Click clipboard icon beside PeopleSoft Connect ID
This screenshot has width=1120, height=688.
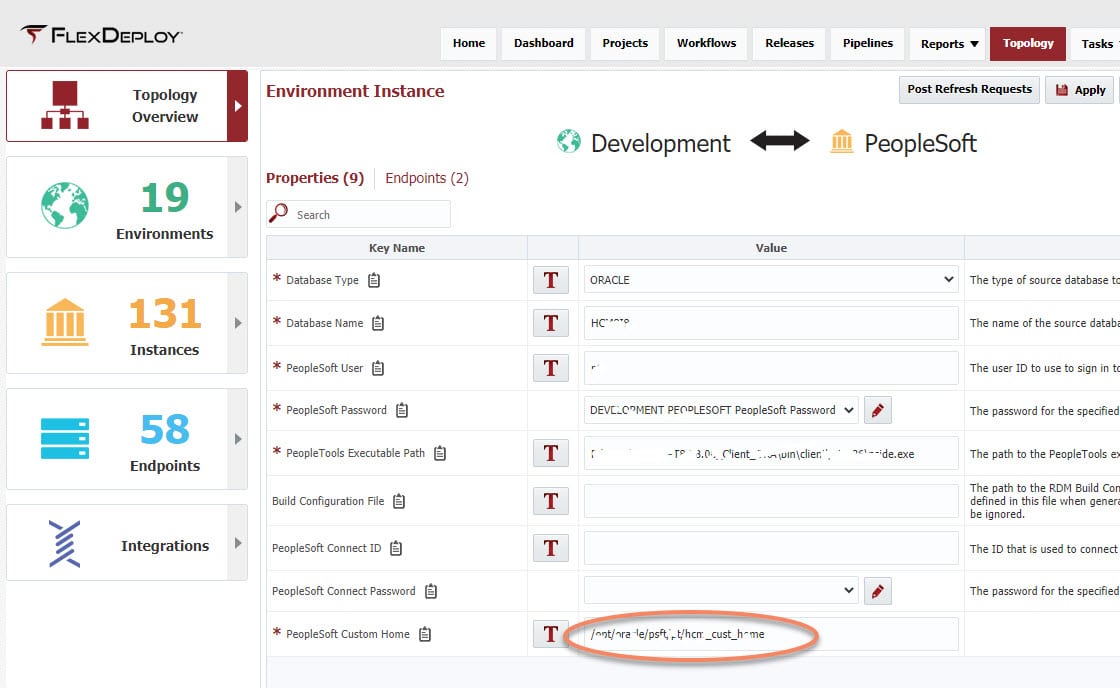tap(396, 548)
